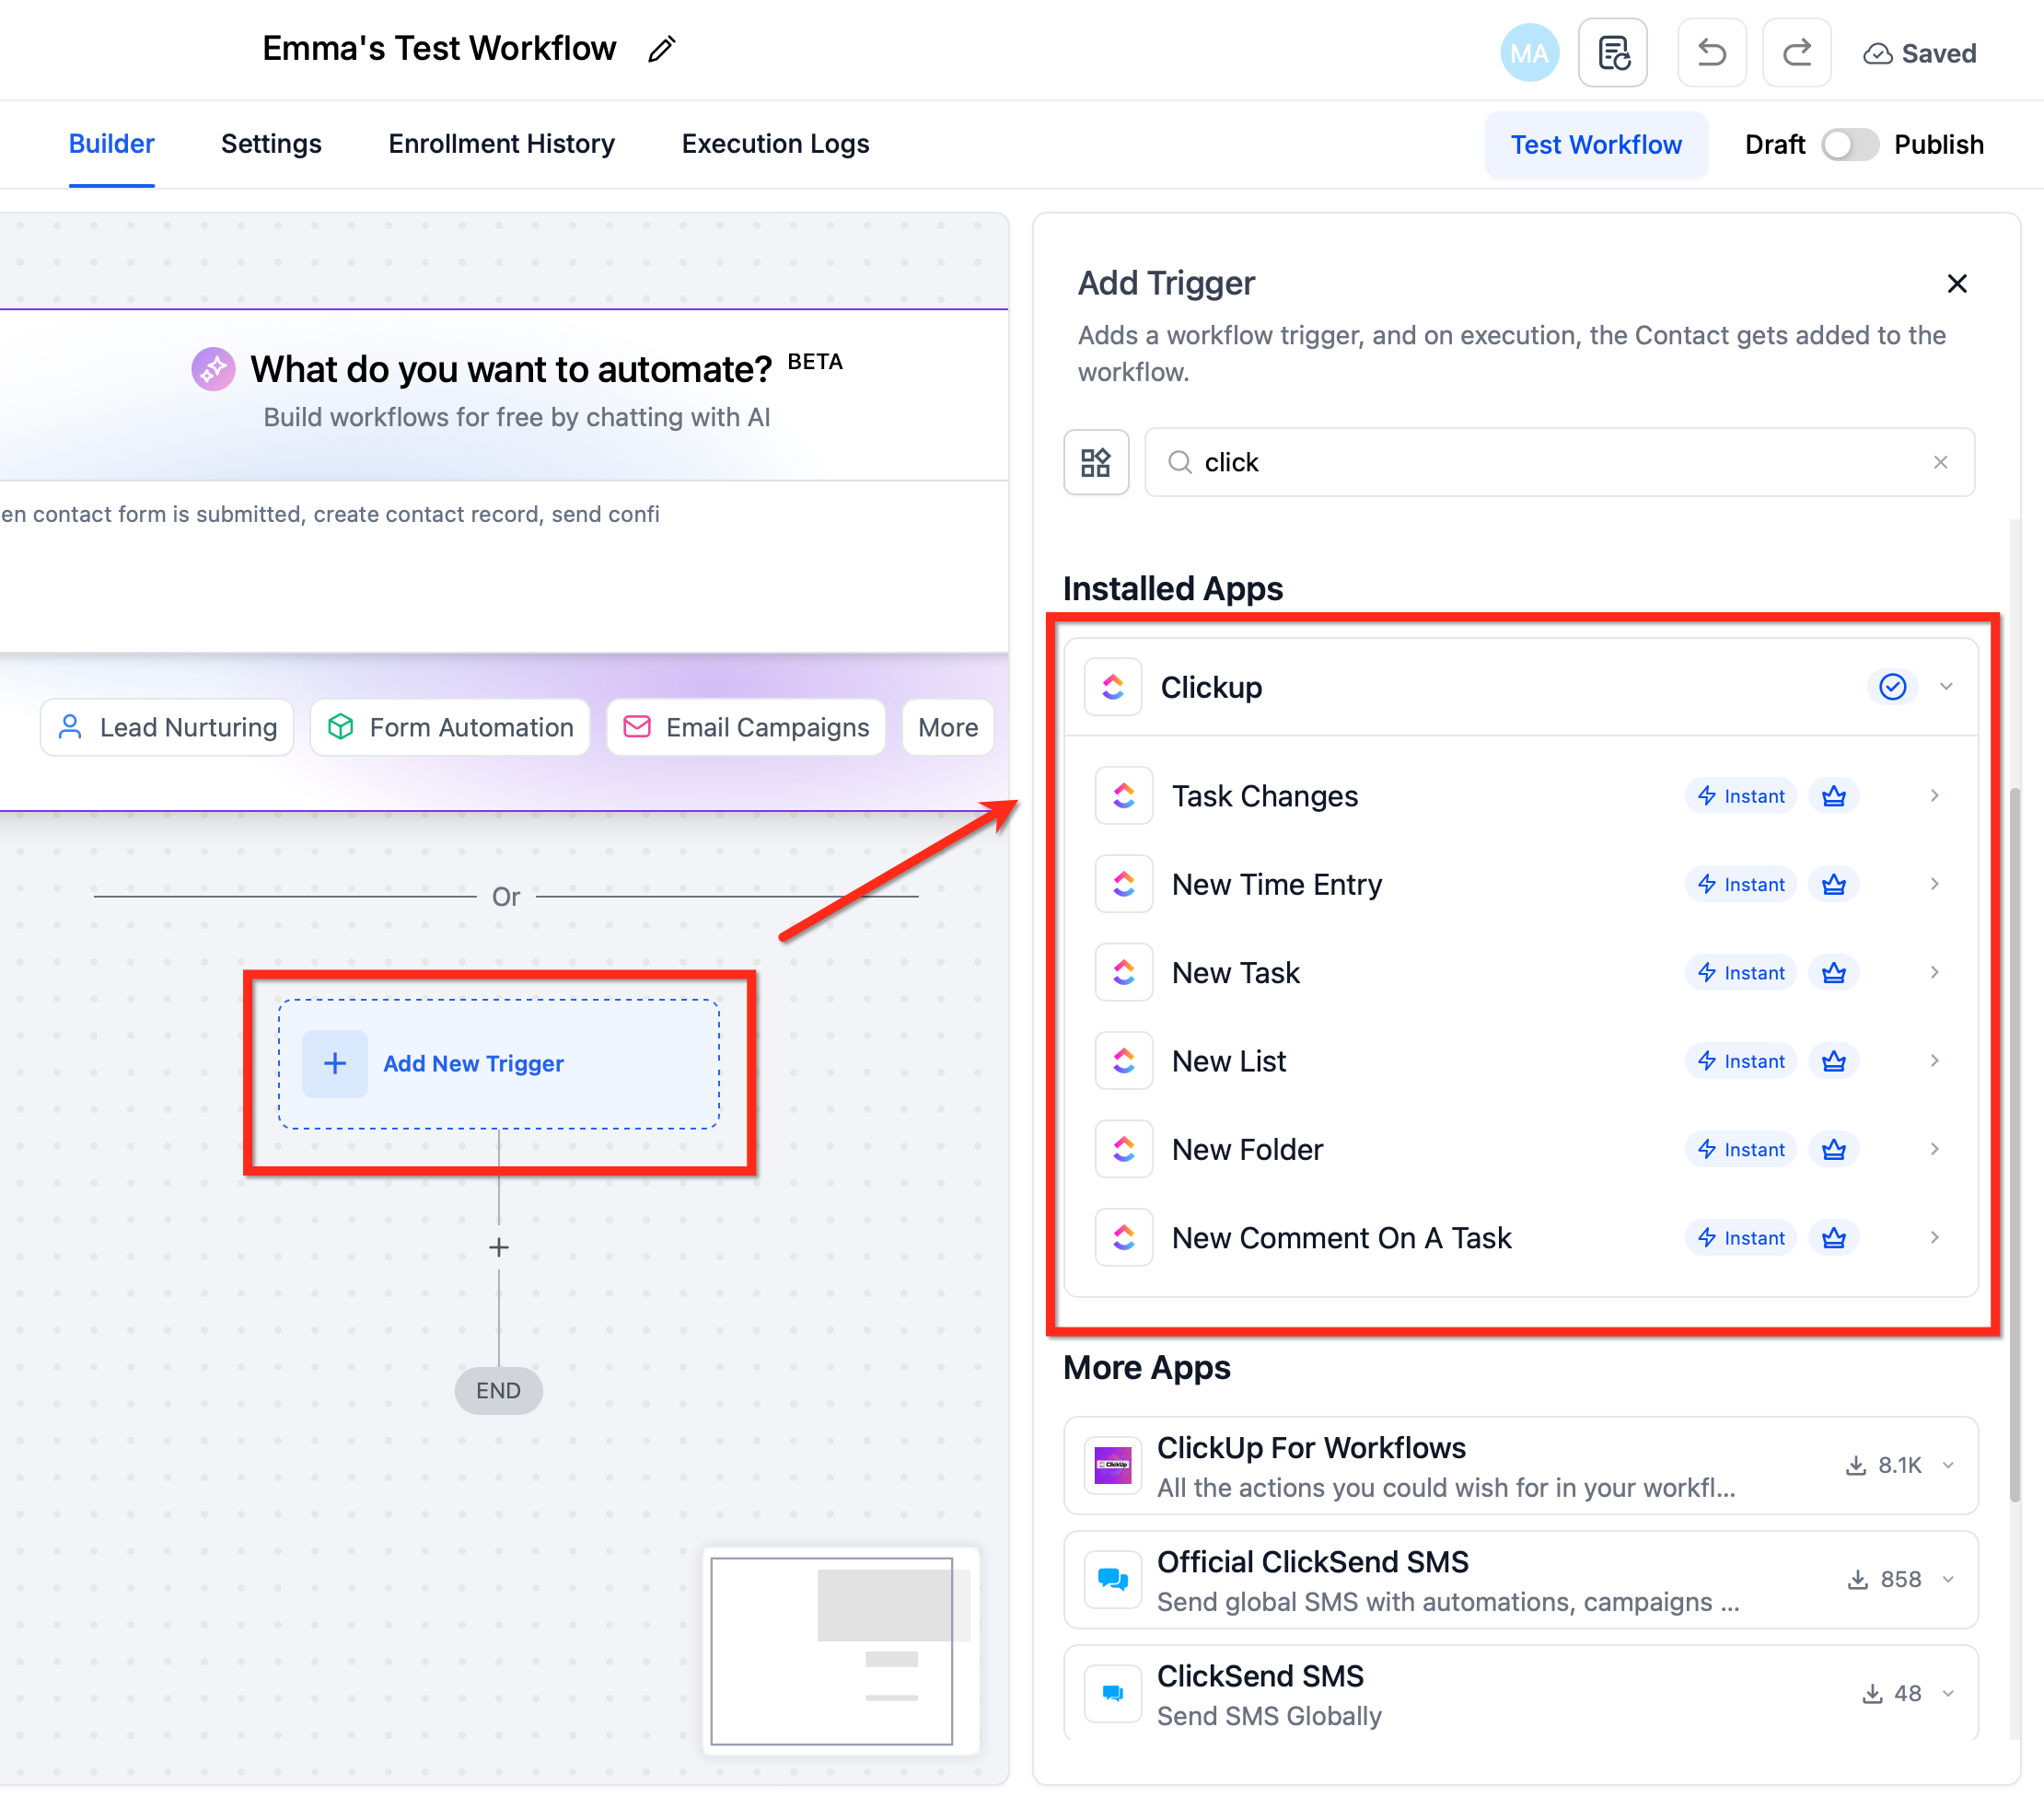The height and width of the screenshot is (1808, 2044).
Task: Click the undo arrow icon
Action: pyautogui.click(x=1711, y=53)
